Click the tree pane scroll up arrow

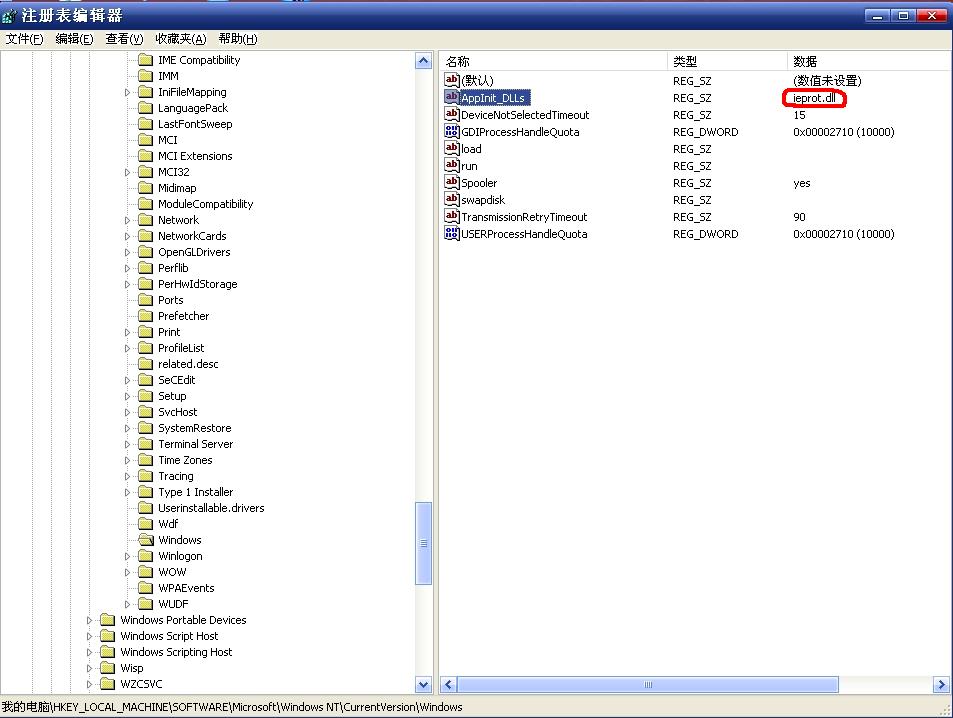click(424, 61)
